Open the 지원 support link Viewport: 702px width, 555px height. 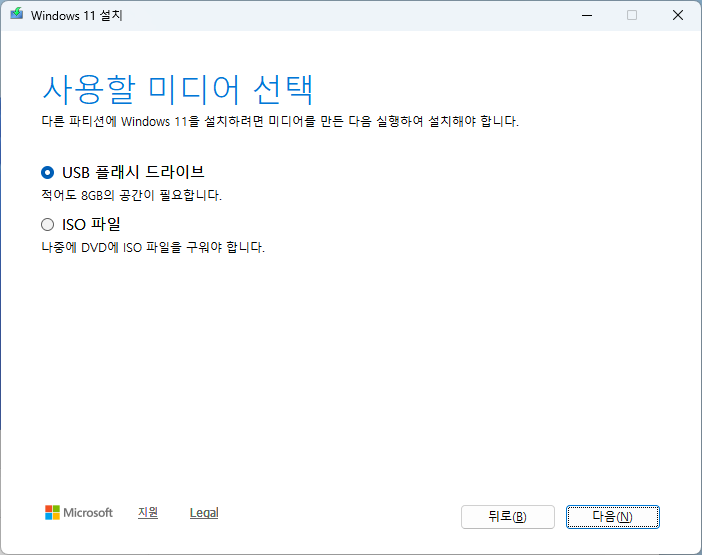148,512
